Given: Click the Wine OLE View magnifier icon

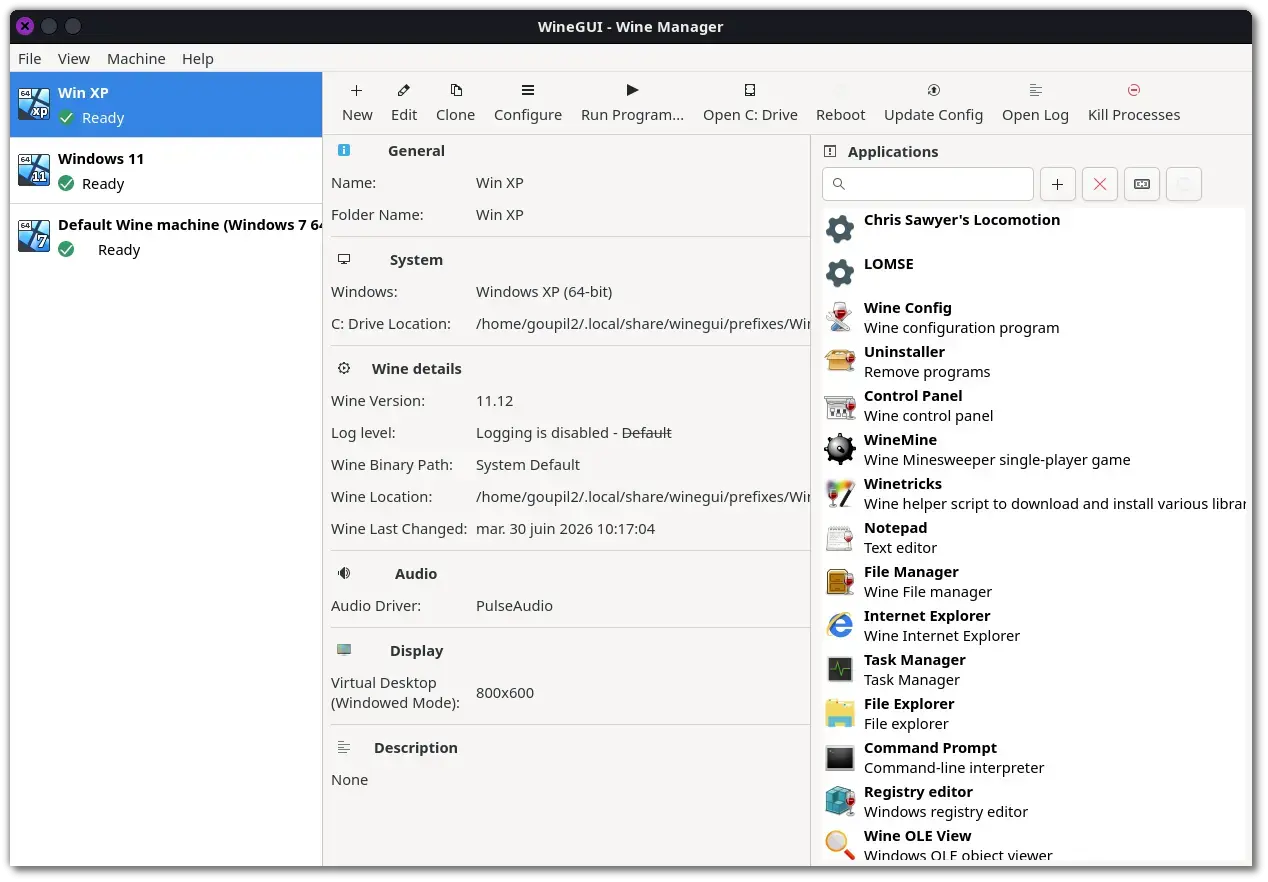Looking at the screenshot, I should [x=840, y=845].
